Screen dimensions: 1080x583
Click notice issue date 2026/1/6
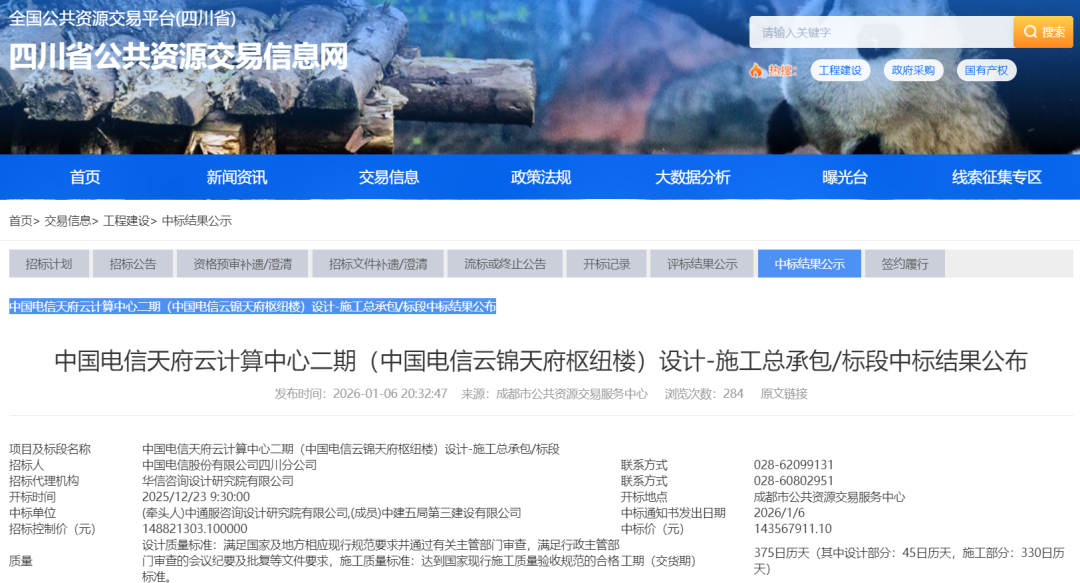779,513
